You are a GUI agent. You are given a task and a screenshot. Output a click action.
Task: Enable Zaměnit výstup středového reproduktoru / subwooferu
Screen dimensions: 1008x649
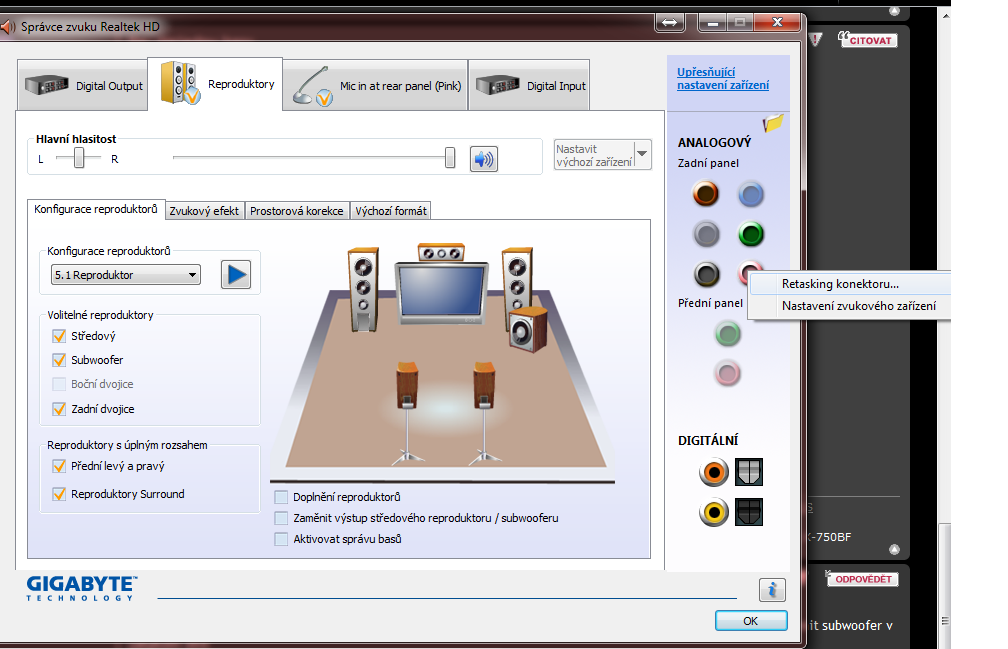[x=281, y=518]
